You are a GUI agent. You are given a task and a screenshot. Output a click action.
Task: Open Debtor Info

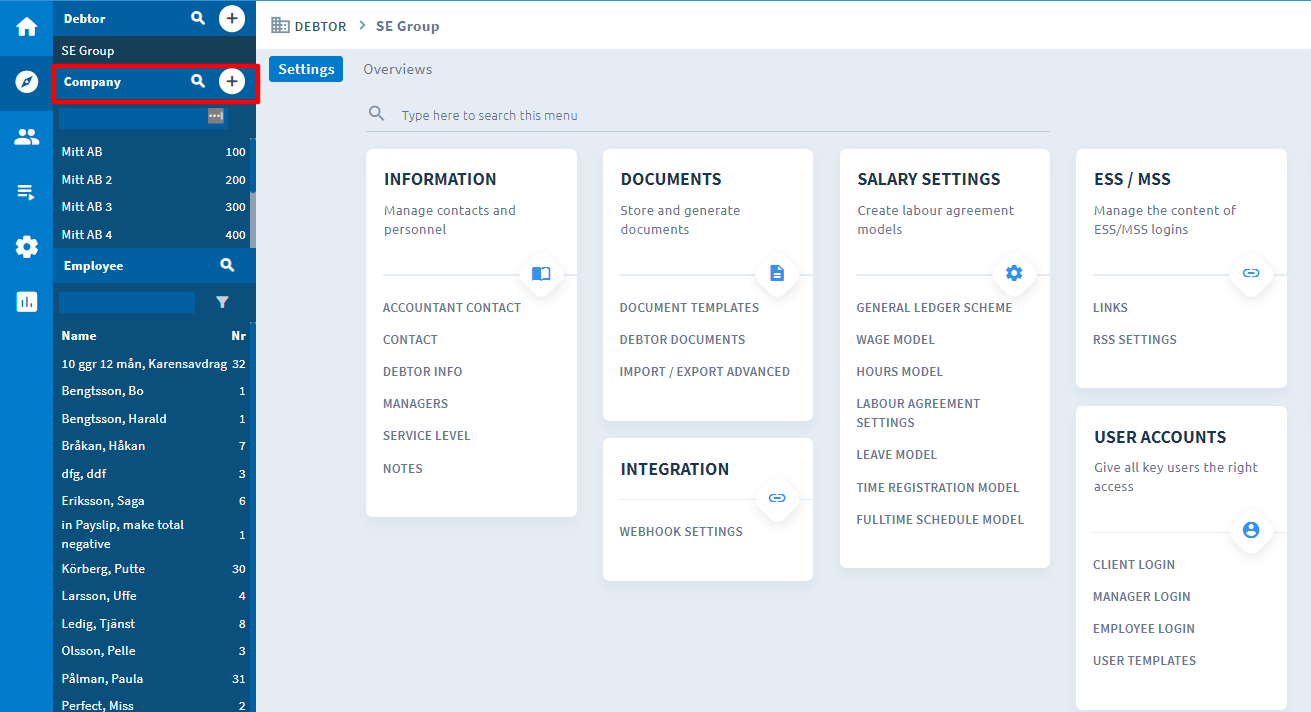point(422,372)
